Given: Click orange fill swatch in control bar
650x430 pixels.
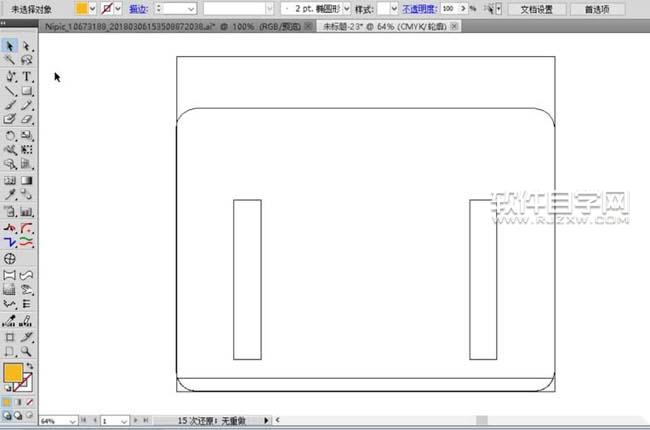Looking at the screenshot, I should (82, 8).
